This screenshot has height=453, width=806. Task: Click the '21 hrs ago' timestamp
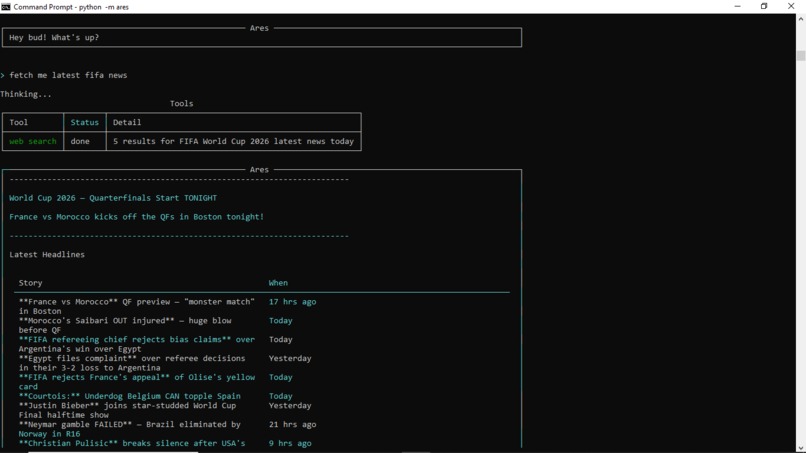tap(292, 425)
